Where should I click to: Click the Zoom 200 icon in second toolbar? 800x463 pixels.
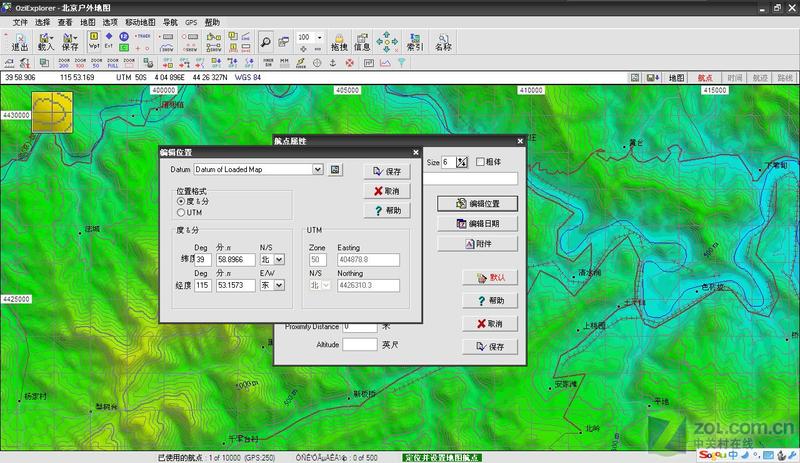(x=64, y=63)
